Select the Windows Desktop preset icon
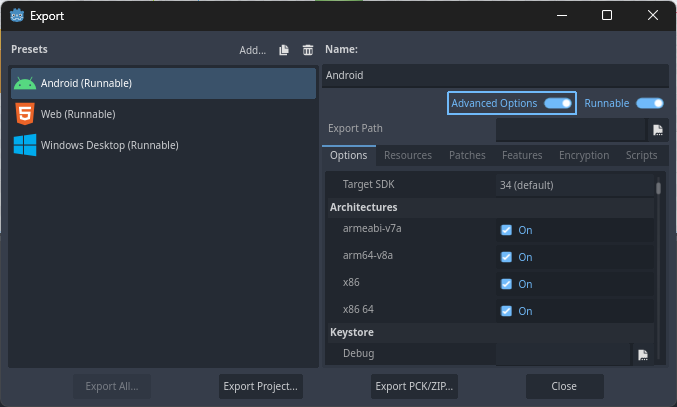677x407 pixels. point(25,145)
